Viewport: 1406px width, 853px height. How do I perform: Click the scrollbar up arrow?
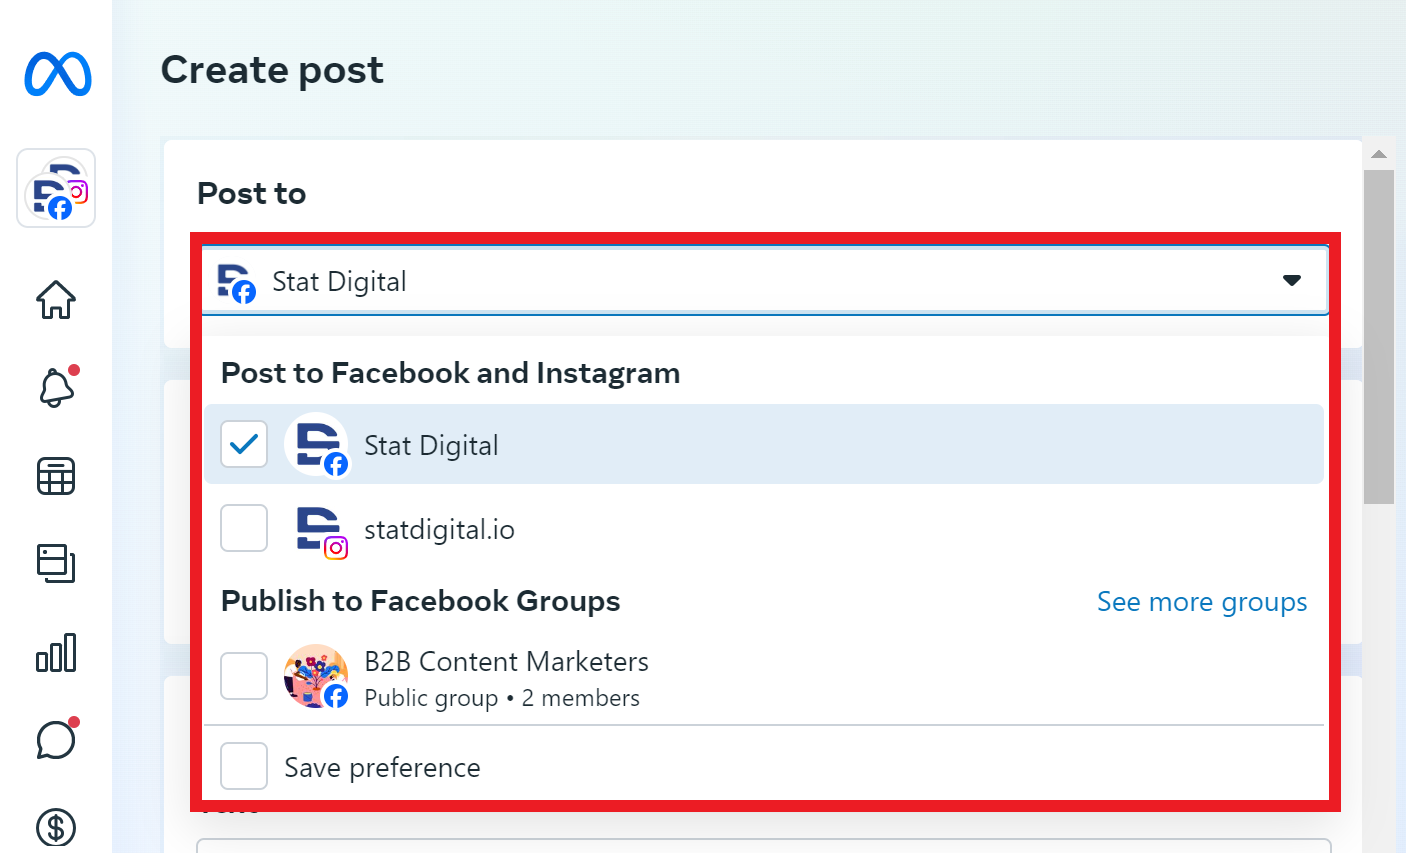pos(1379,154)
